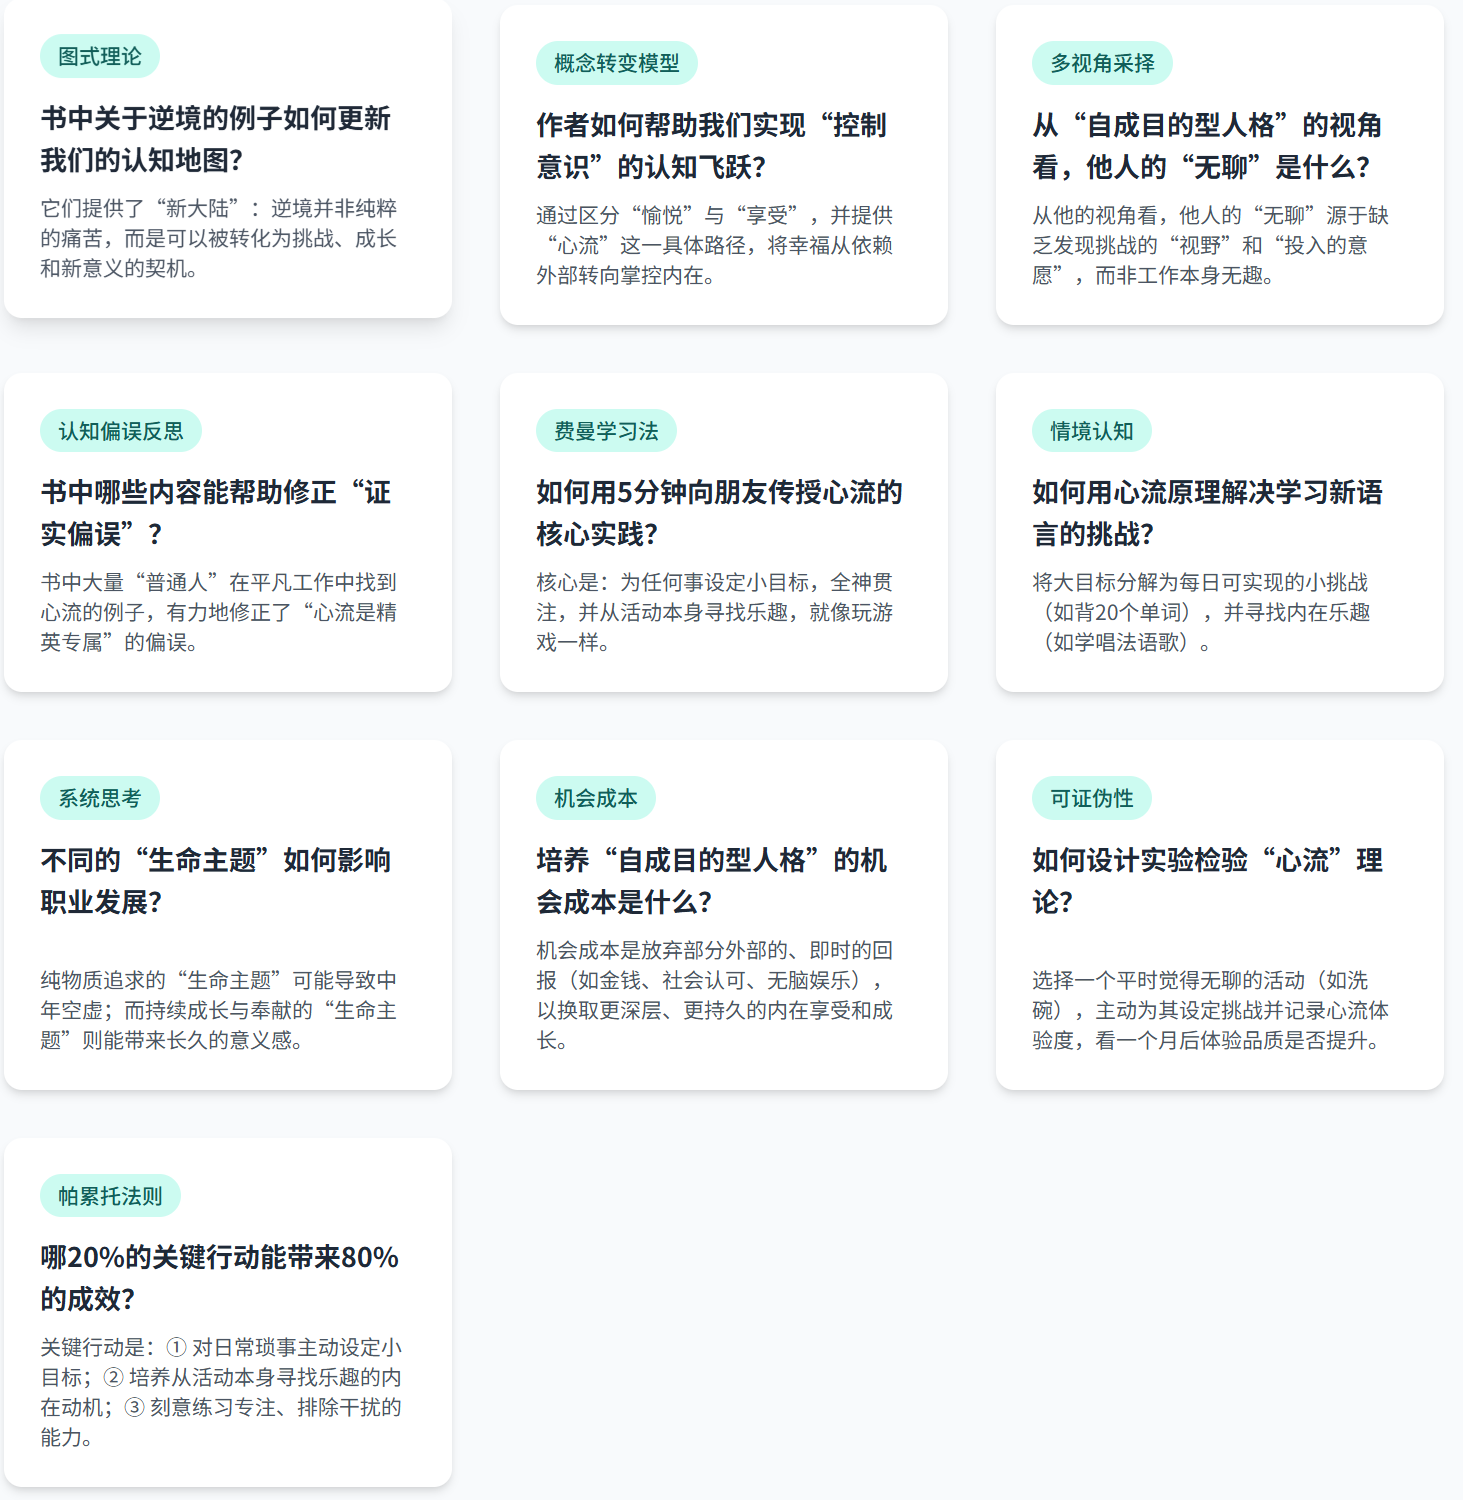Select the 概念转变模型 tag
Viewport: 1463px width, 1500px height.
pyautogui.click(x=616, y=64)
